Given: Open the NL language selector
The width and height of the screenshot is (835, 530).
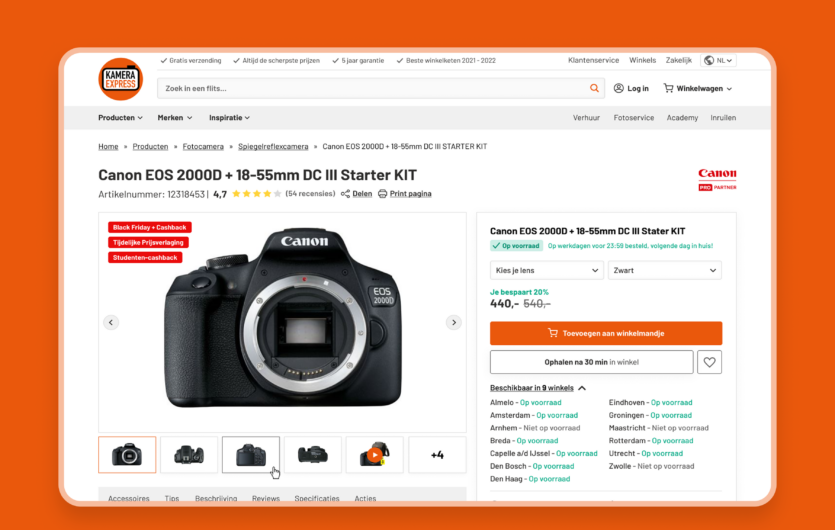Looking at the screenshot, I should point(718,60).
